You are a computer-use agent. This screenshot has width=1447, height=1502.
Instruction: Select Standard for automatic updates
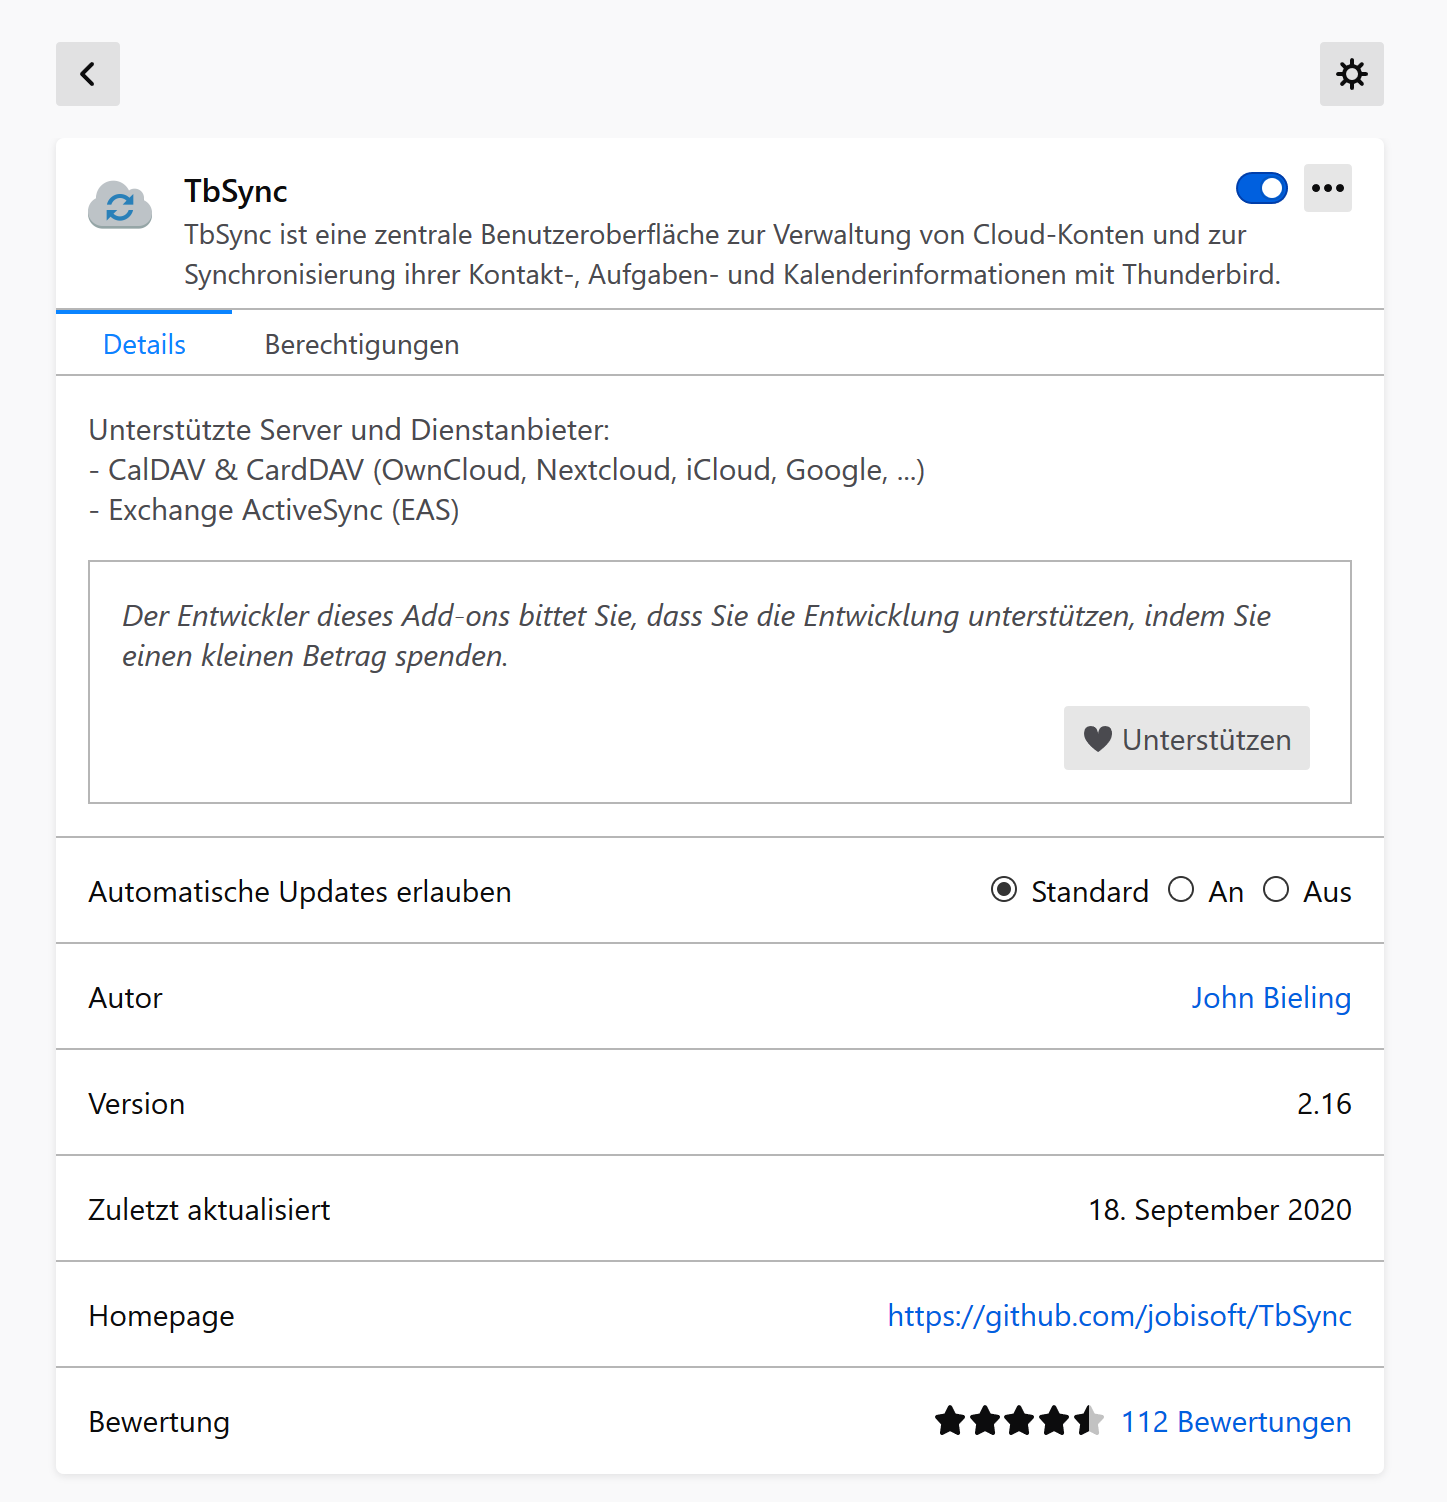click(x=1004, y=890)
